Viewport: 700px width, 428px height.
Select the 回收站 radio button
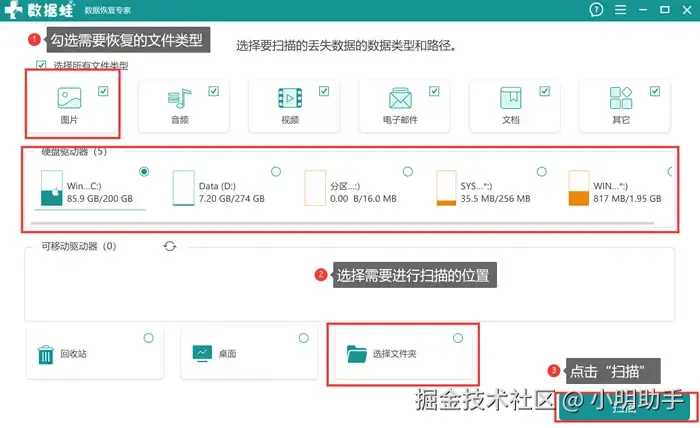click(149, 338)
